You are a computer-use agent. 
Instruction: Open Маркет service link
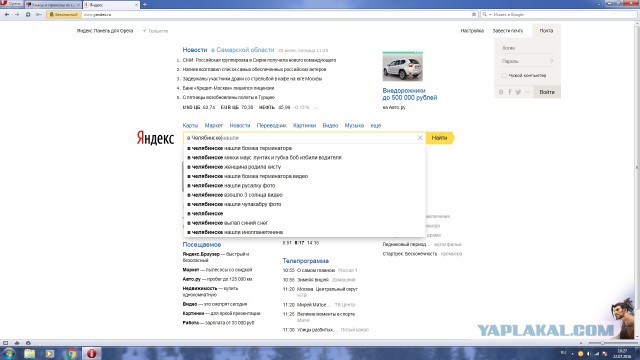coord(214,125)
